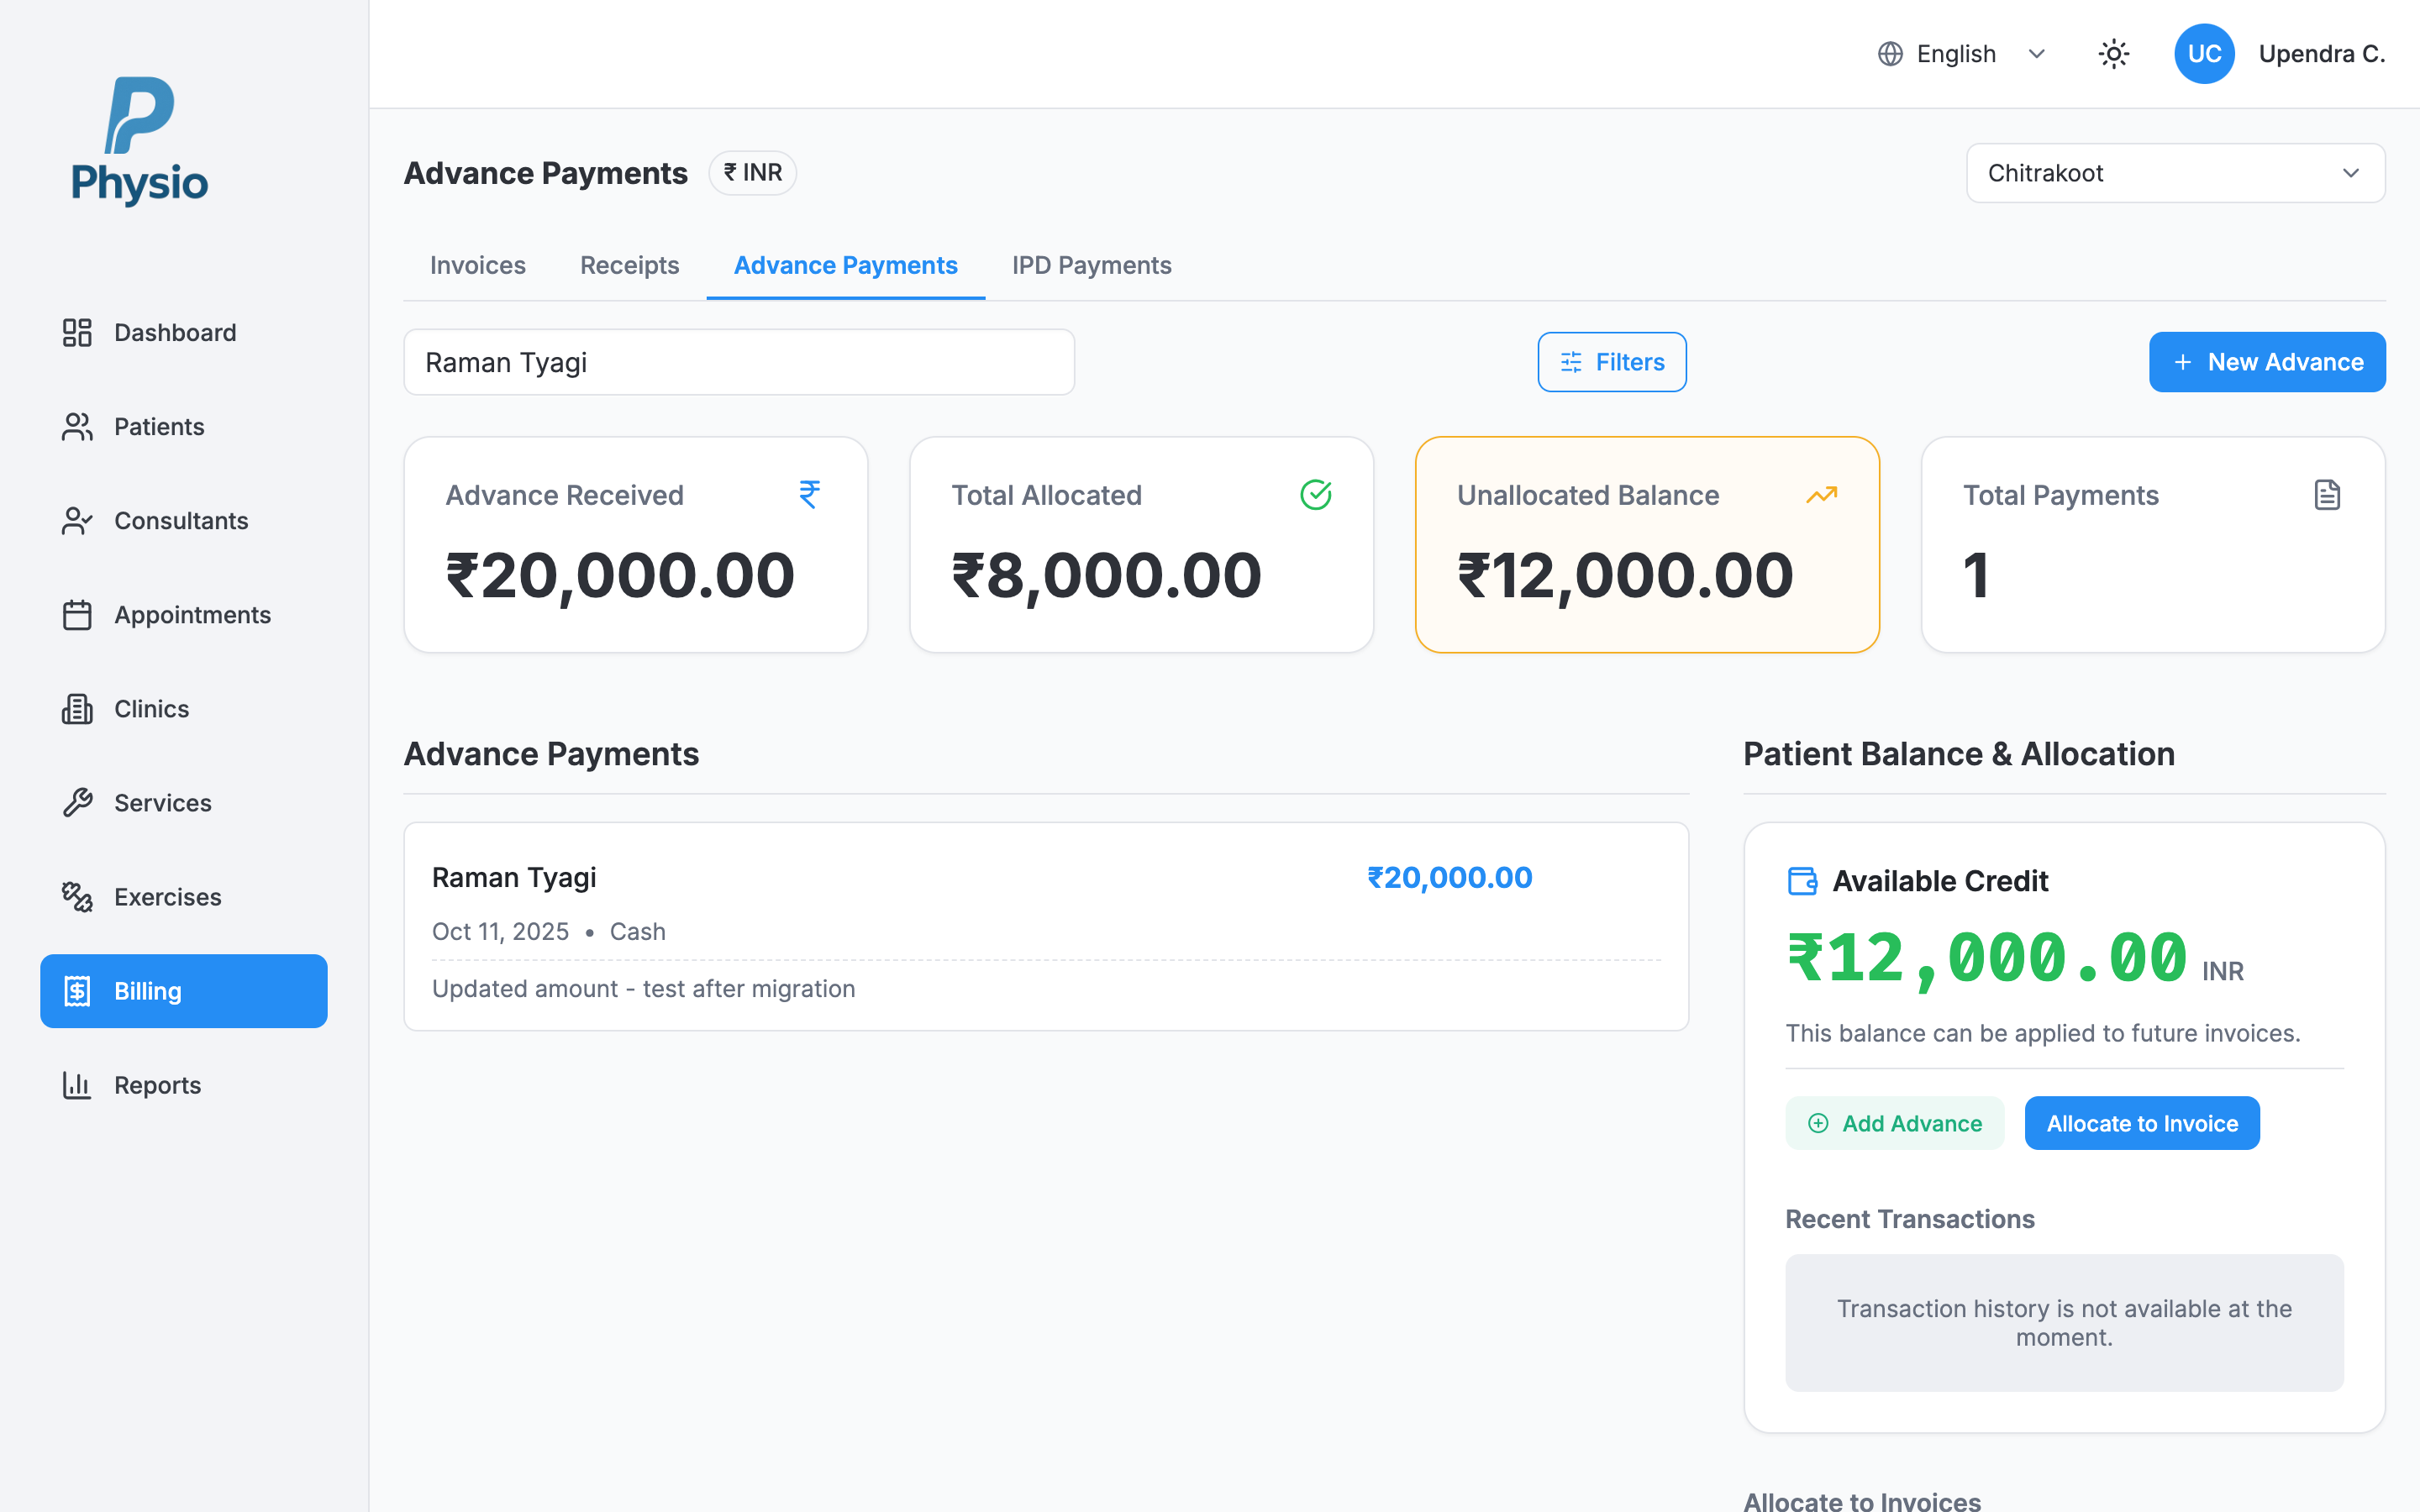This screenshot has width=2420, height=1512.
Task: Open the Clinics sidebar item
Action: pyautogui.click(x=151, y=708)
